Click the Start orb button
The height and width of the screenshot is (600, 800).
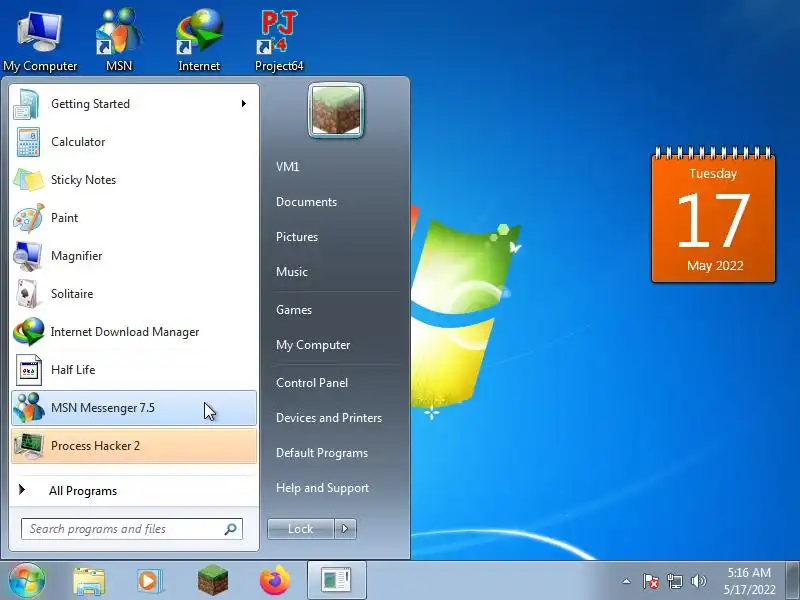pos(27,580)
